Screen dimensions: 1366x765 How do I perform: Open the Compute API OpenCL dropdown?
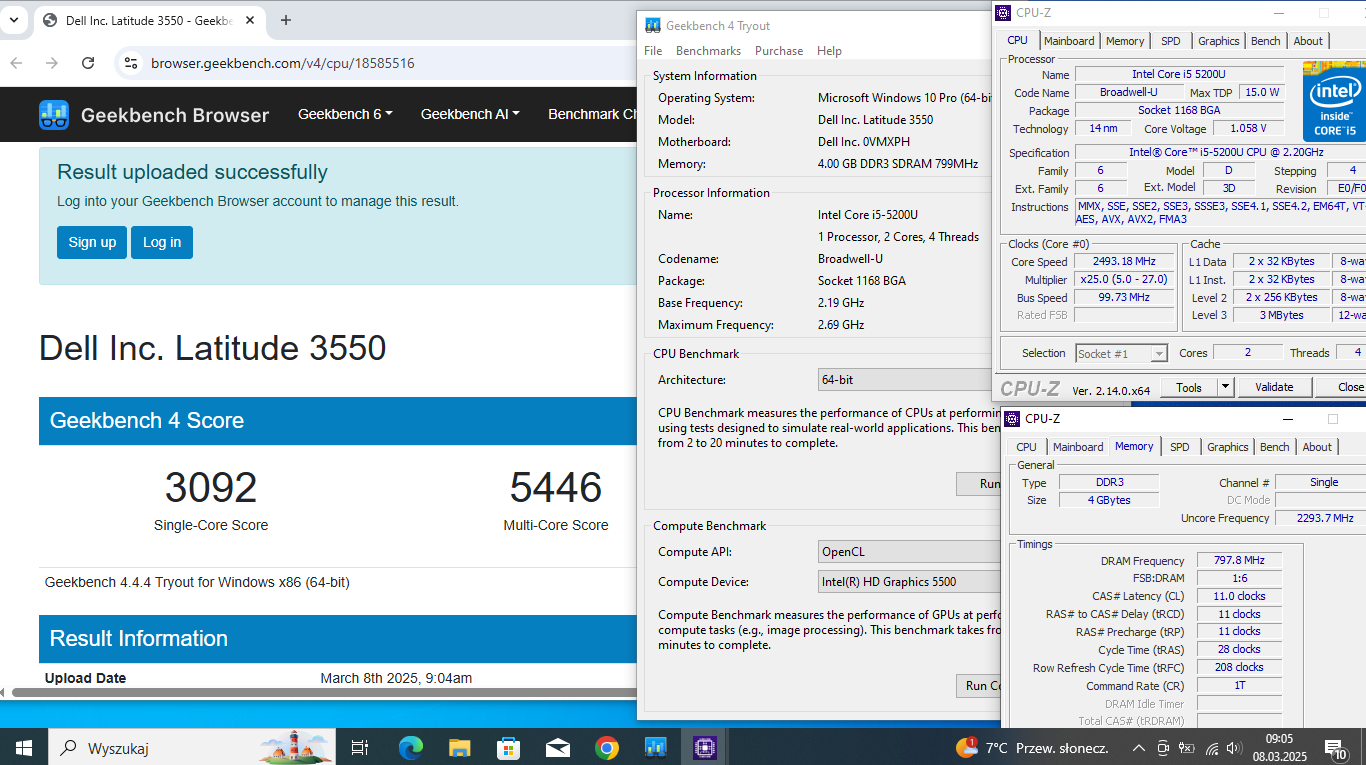909,552
